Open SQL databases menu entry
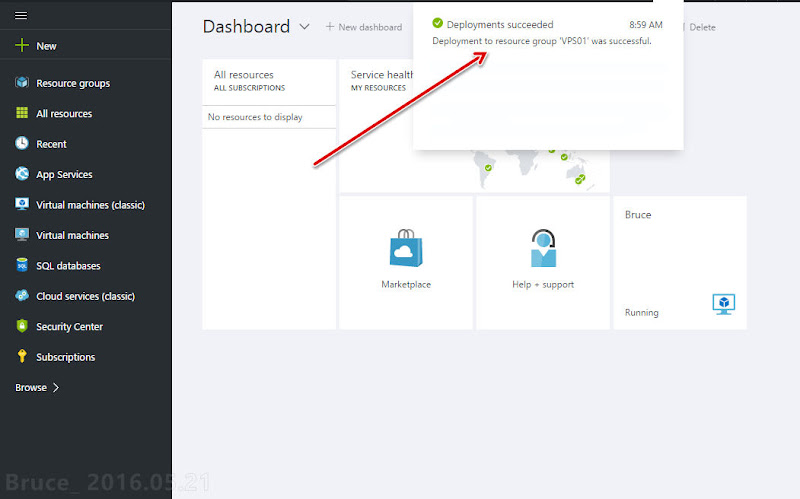800x499 pixels. (x=68, y=266)
